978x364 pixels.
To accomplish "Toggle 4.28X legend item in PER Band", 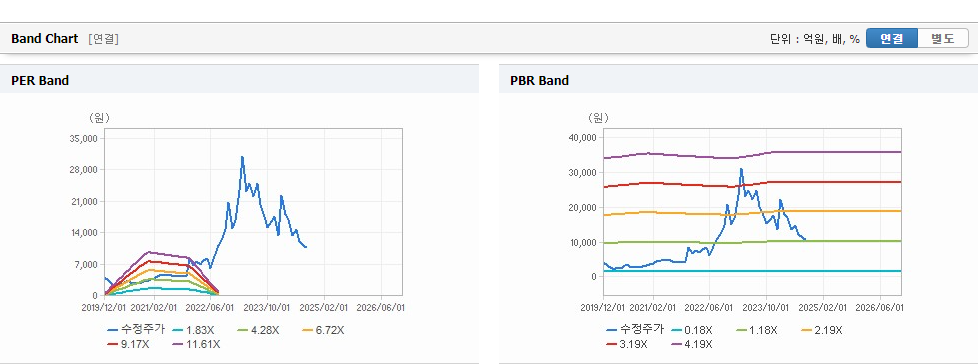I will point(258,330).
